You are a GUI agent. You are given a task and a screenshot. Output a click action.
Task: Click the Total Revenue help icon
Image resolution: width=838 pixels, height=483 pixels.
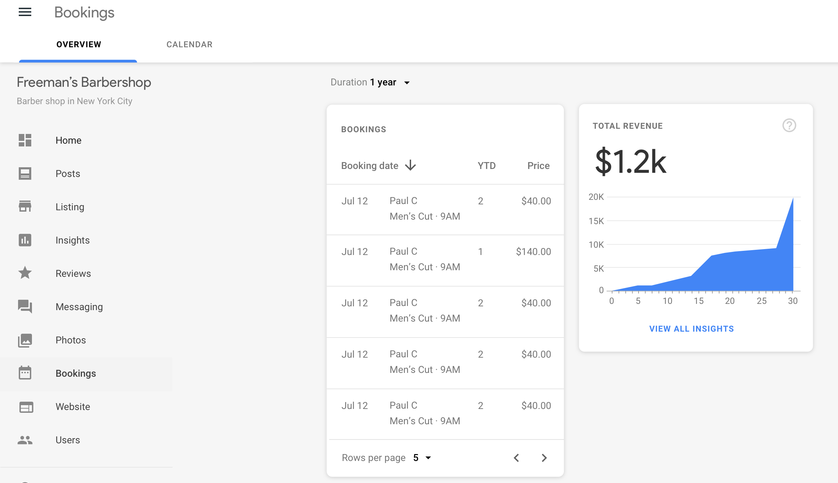(789, 126)
